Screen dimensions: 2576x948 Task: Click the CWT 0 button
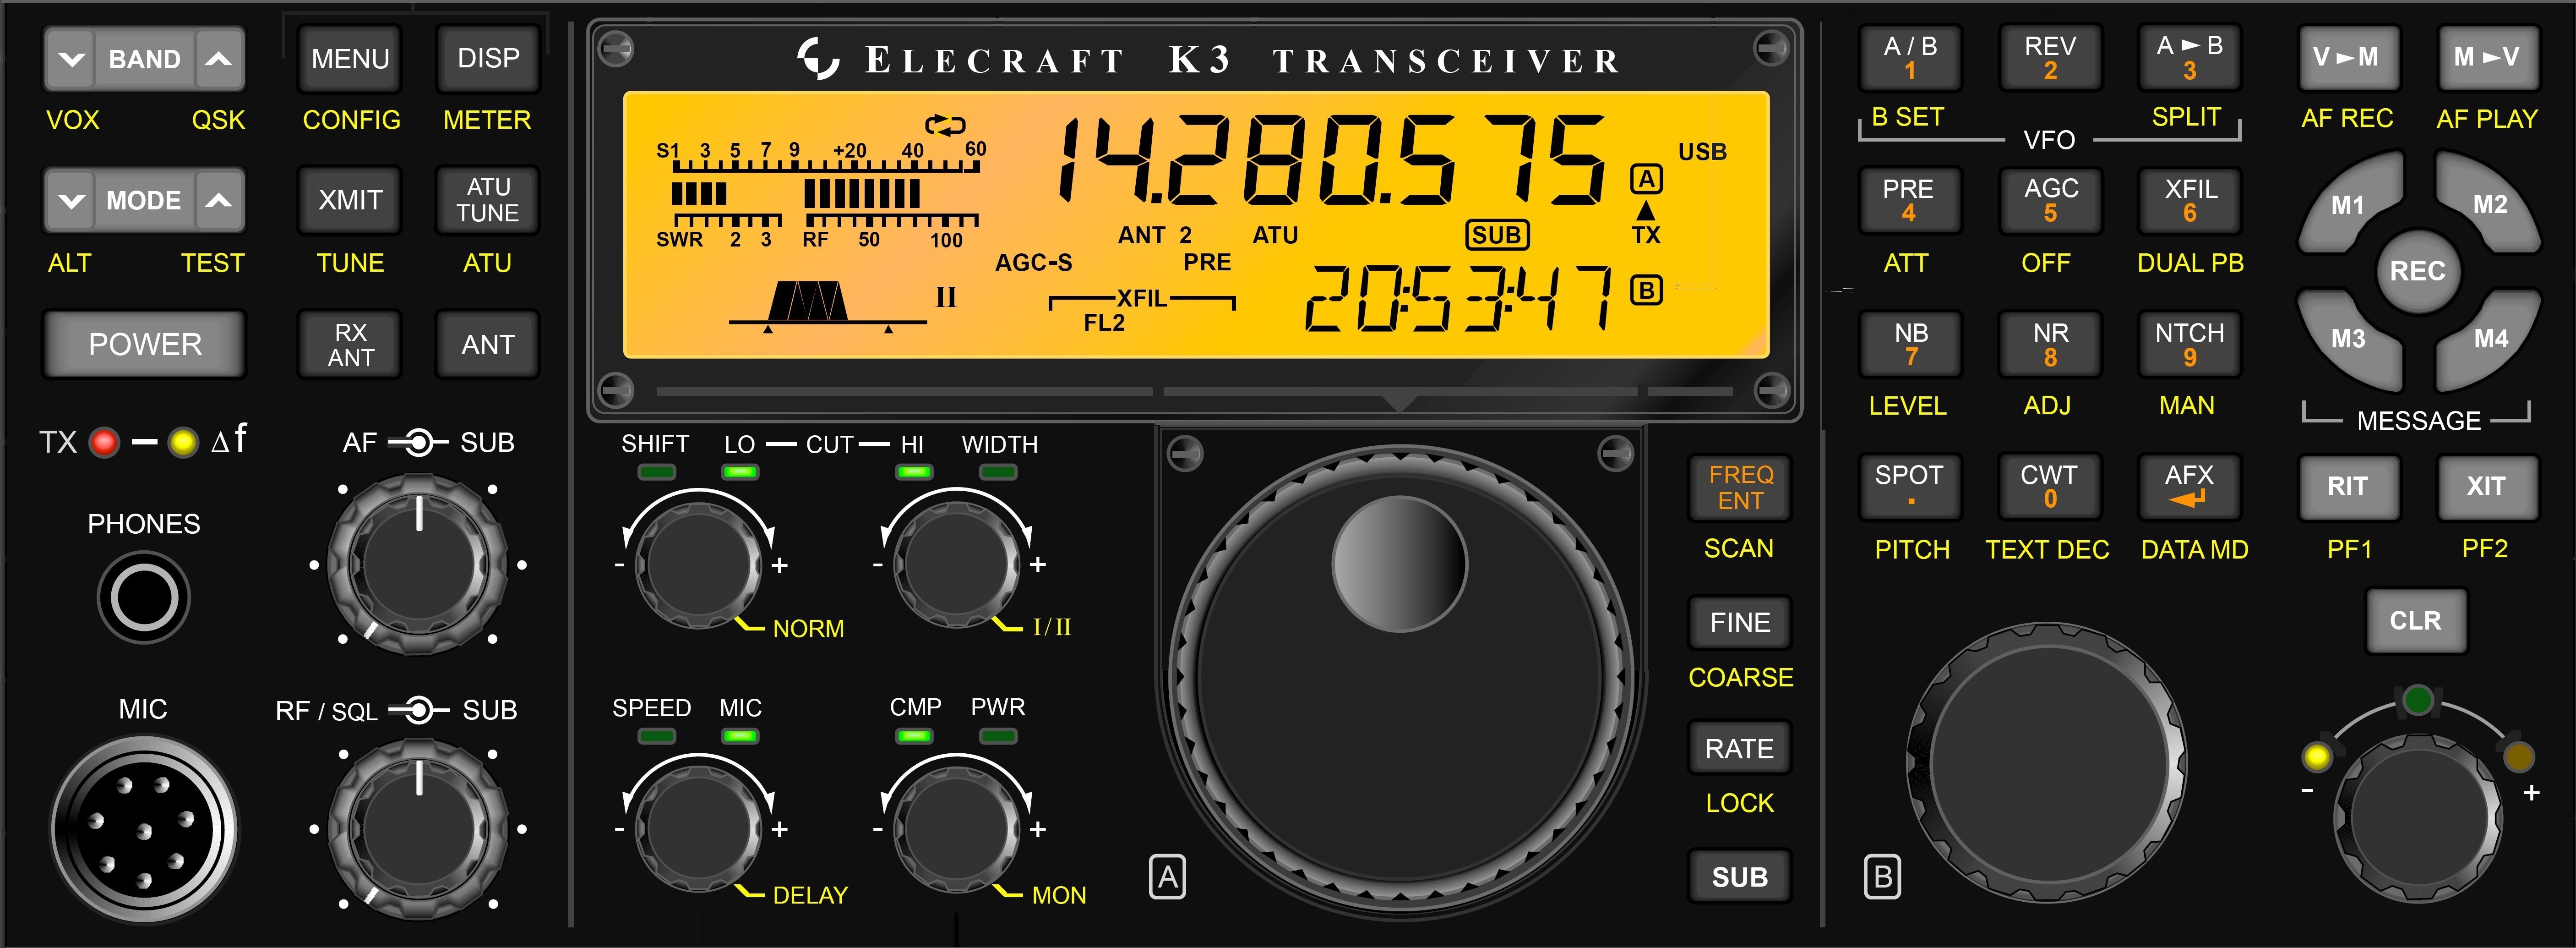point(2050,487)
